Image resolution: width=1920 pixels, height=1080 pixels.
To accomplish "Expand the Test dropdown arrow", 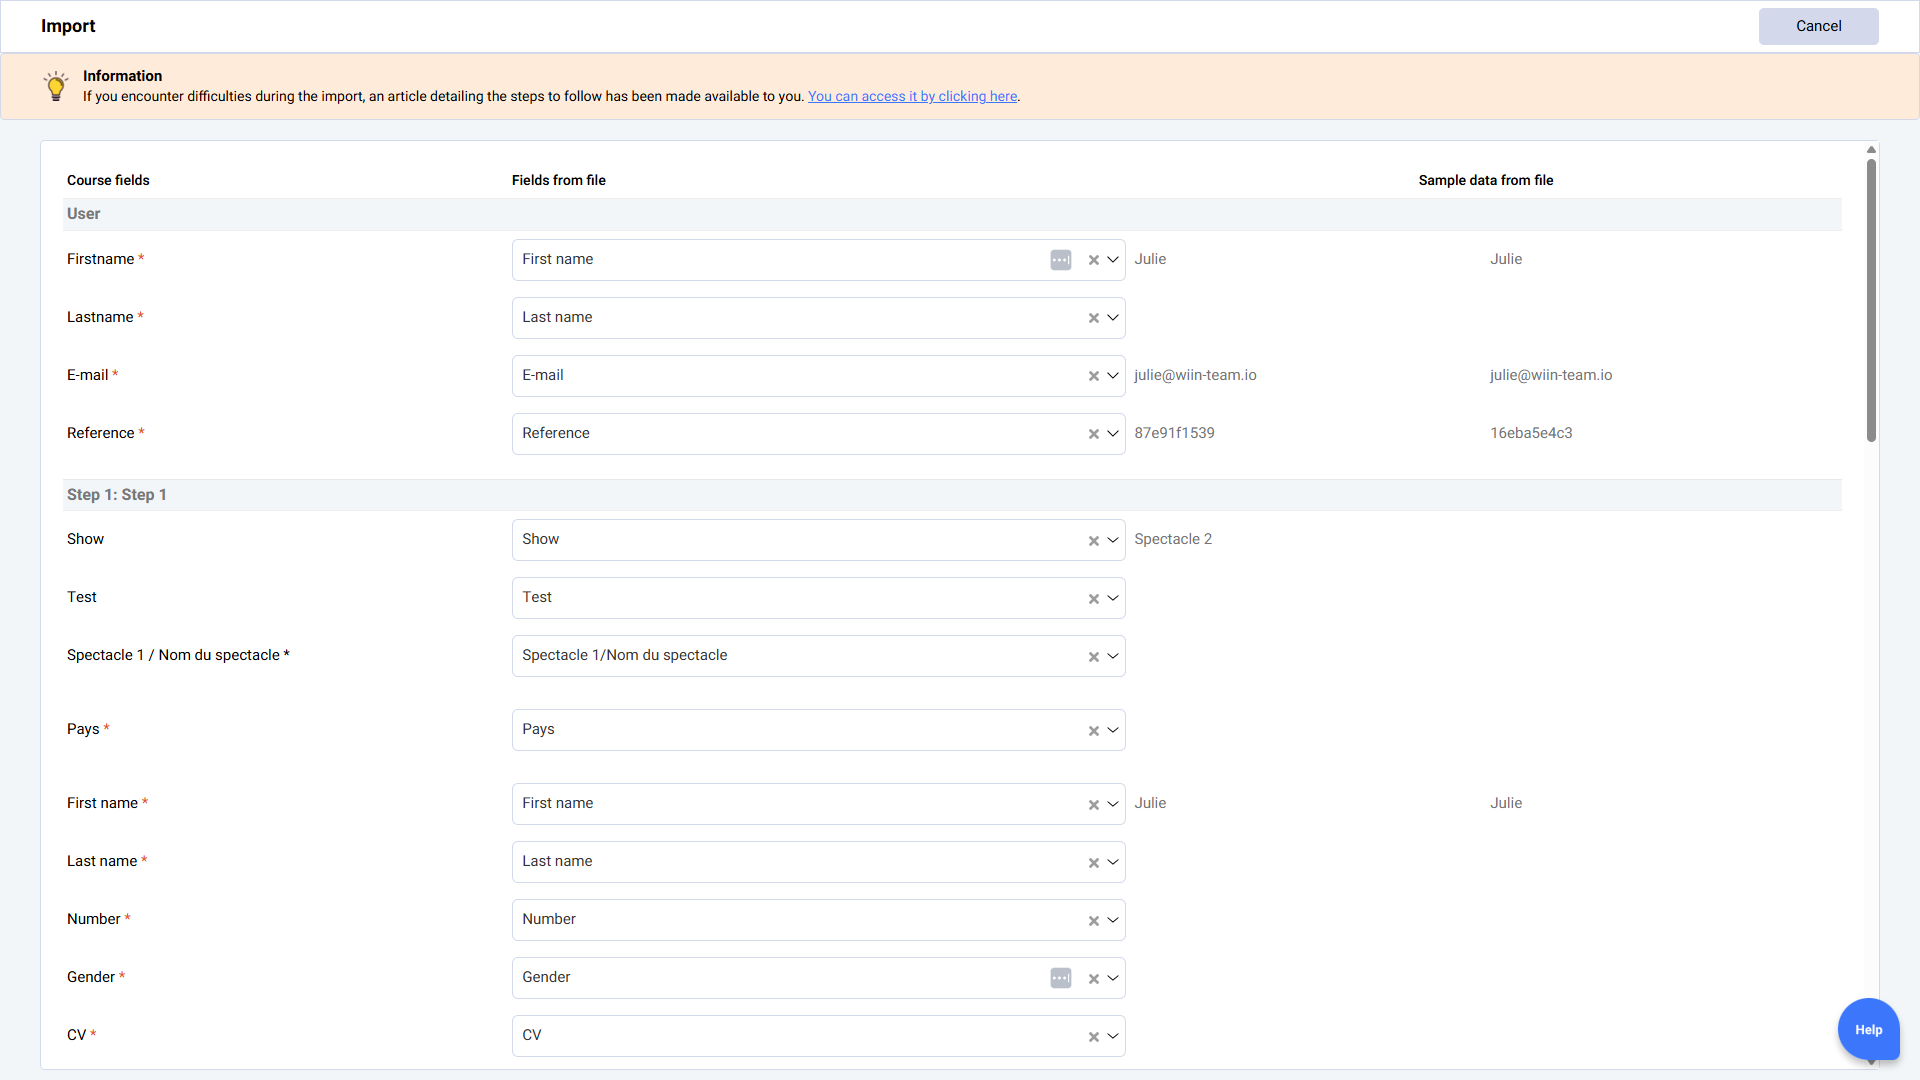I will (x=1112, y=598).
